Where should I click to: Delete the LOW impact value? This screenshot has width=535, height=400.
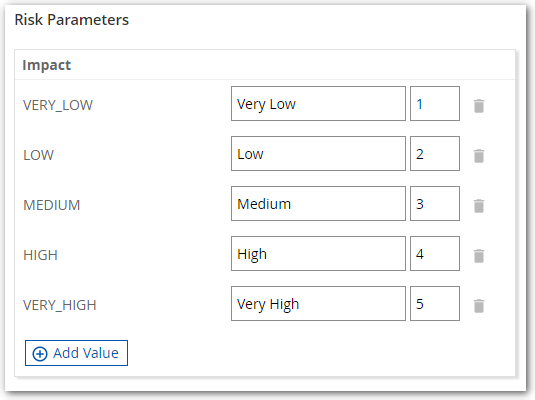(479, 156)
